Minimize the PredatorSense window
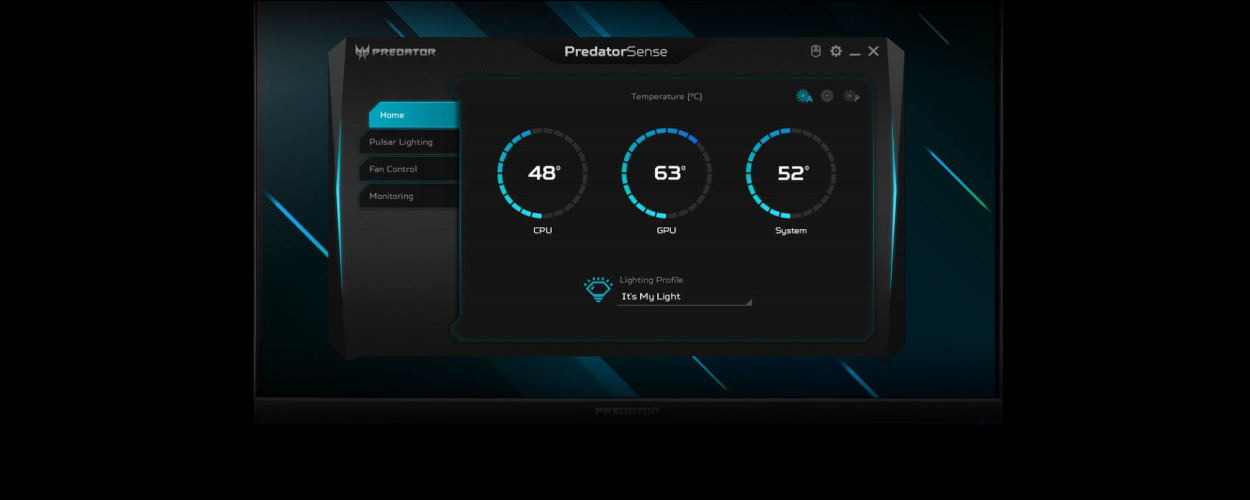The height and width of the screenshot is (500, 1250). point(855,55)
